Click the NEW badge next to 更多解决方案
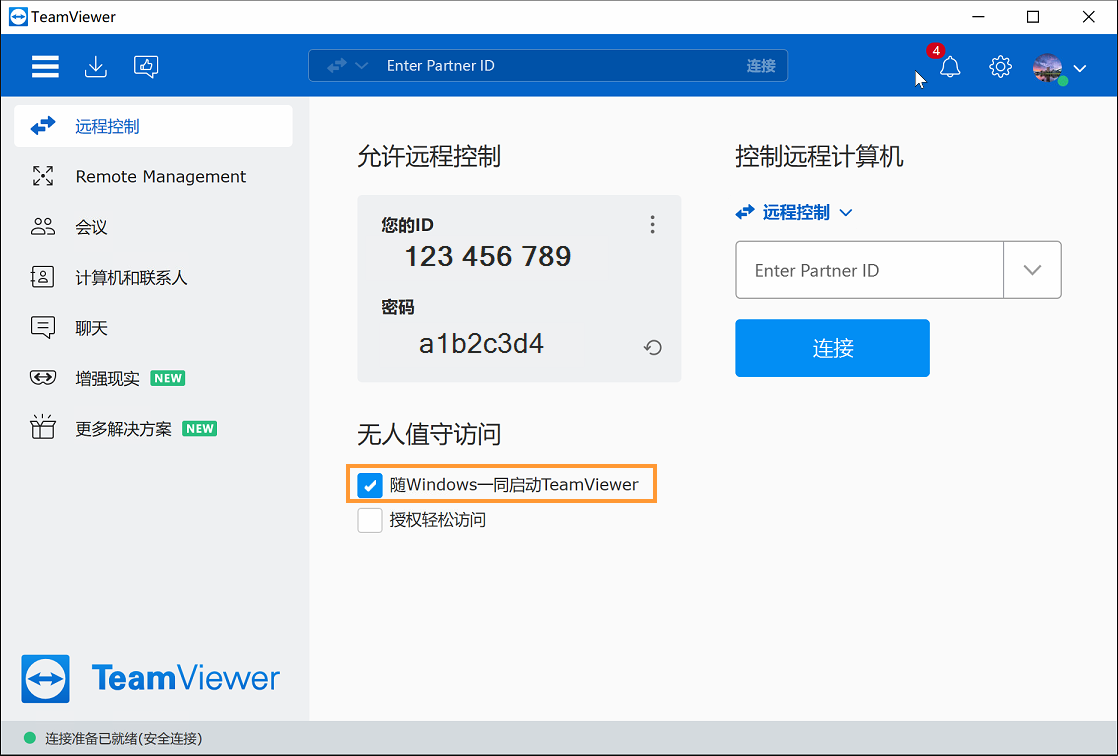This screenshot has height=756, width=1118. [x=200, y=429]
